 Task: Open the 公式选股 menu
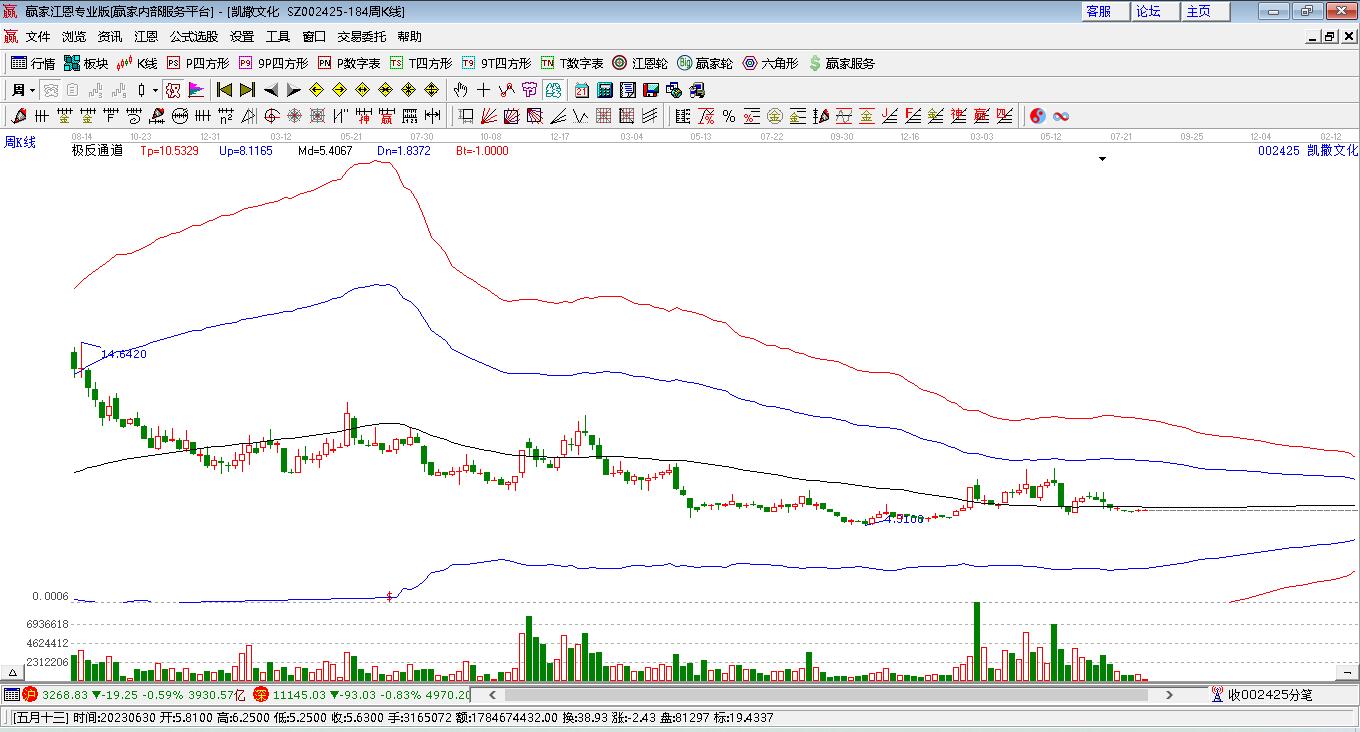click(193, 36)
